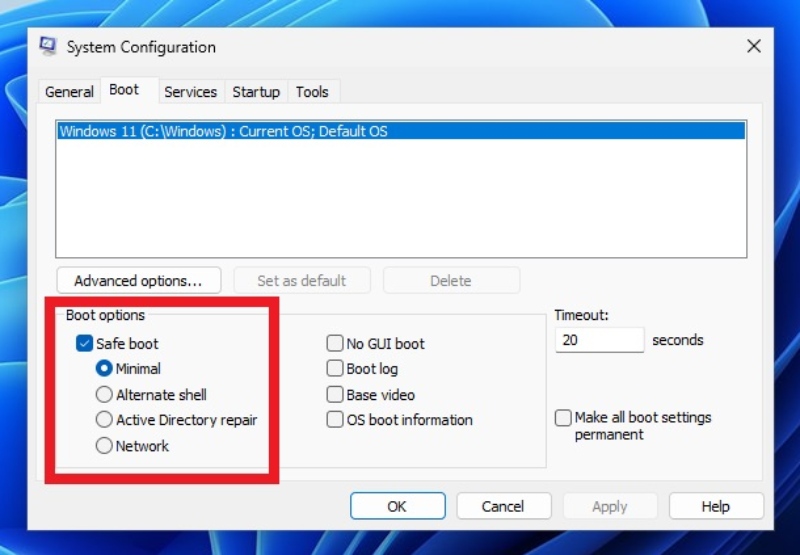Viewport: 800px width, 555px height.
Task: Go to the Startup tab
Action: 256,92
